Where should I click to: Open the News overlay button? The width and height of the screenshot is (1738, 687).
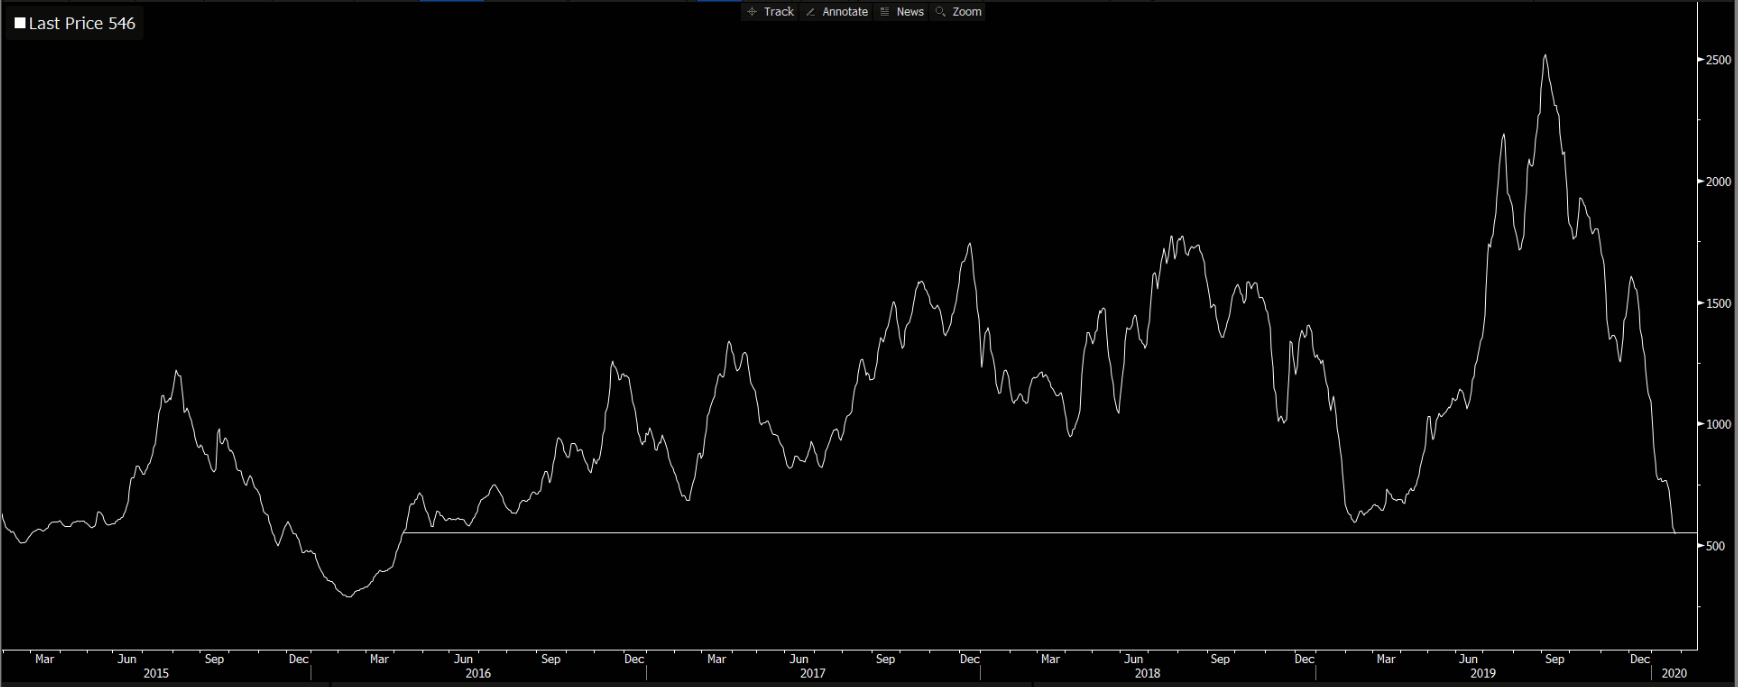click(901, 12)
